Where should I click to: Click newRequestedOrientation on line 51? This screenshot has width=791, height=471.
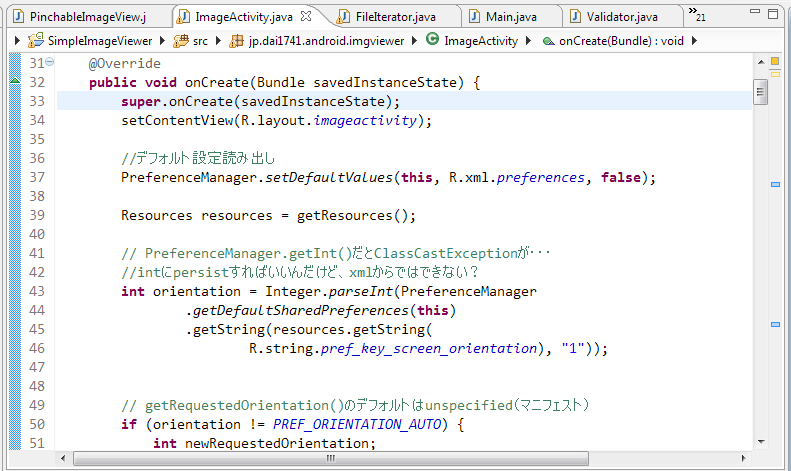coord(278,443)
